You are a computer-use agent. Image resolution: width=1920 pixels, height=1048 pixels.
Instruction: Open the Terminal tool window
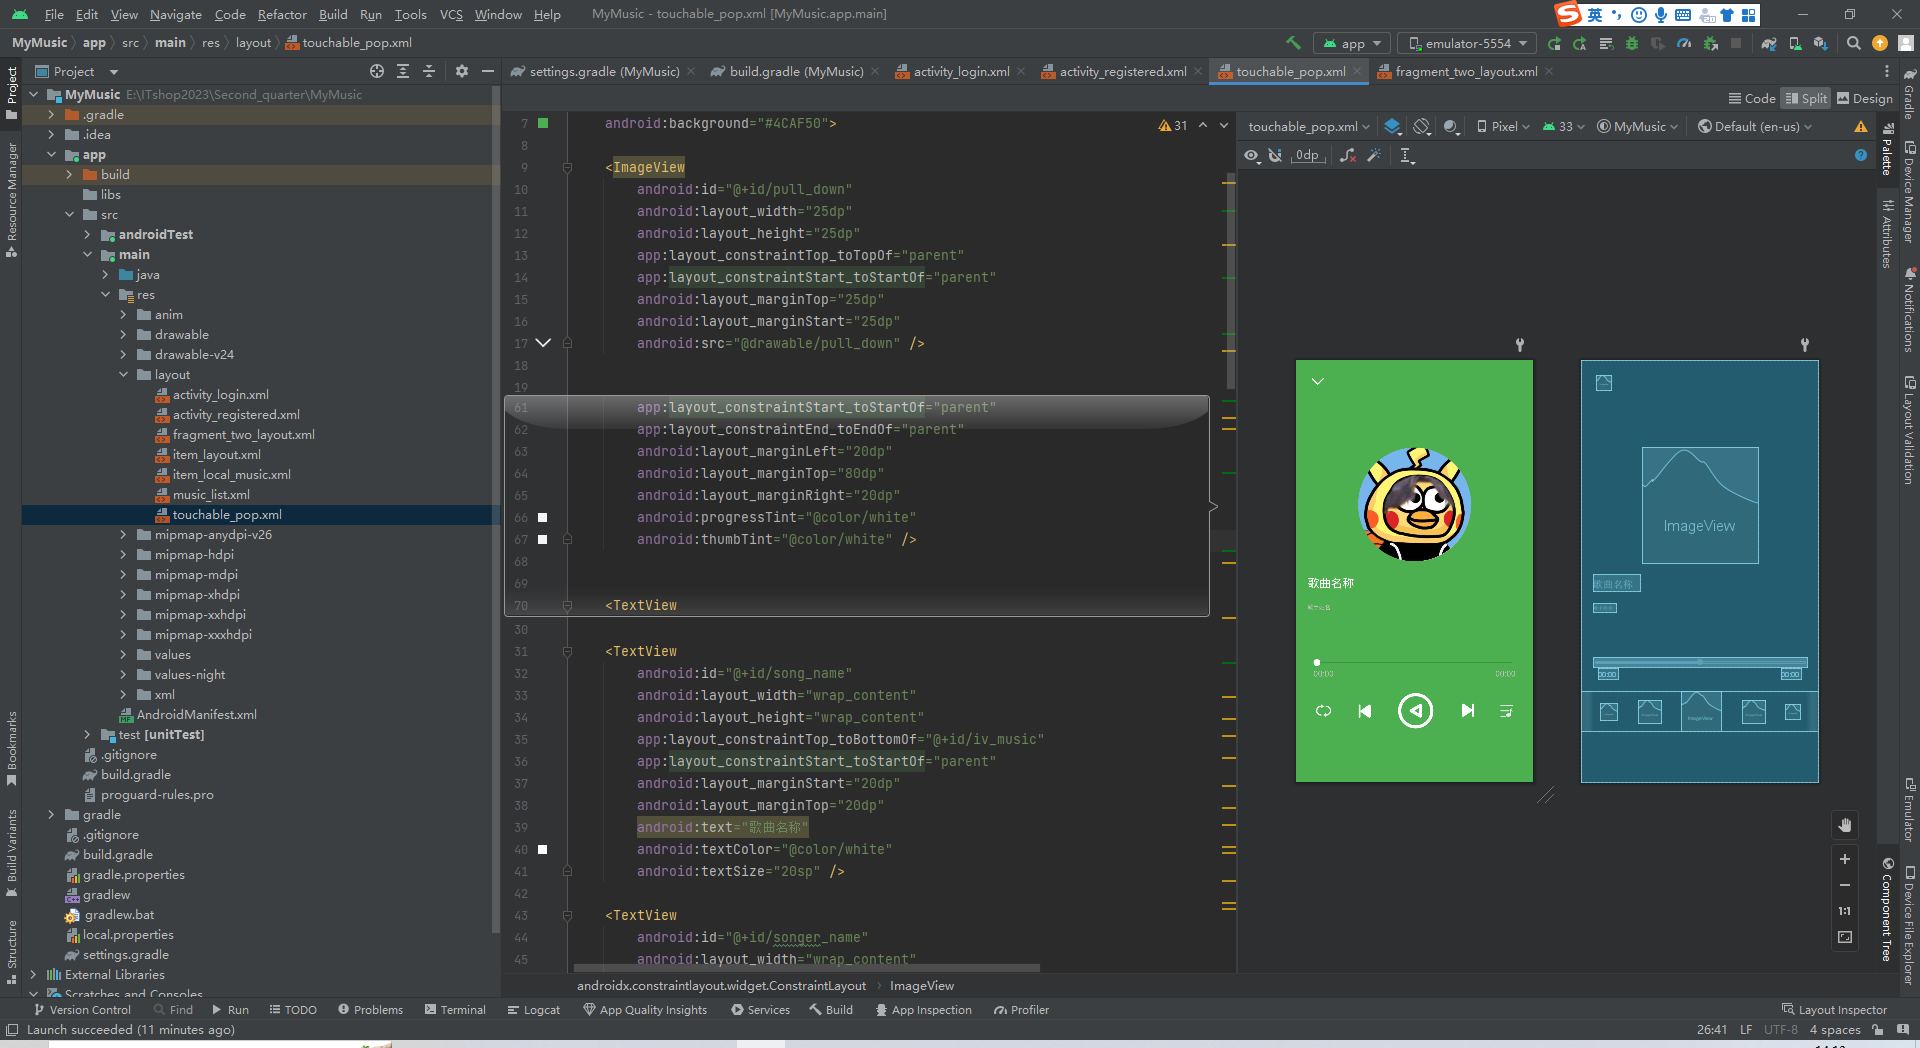[456, 1010]
